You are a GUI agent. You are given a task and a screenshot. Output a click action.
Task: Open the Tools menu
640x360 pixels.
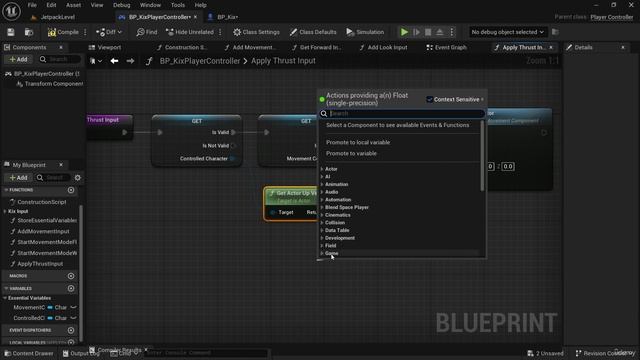[178, 5]
